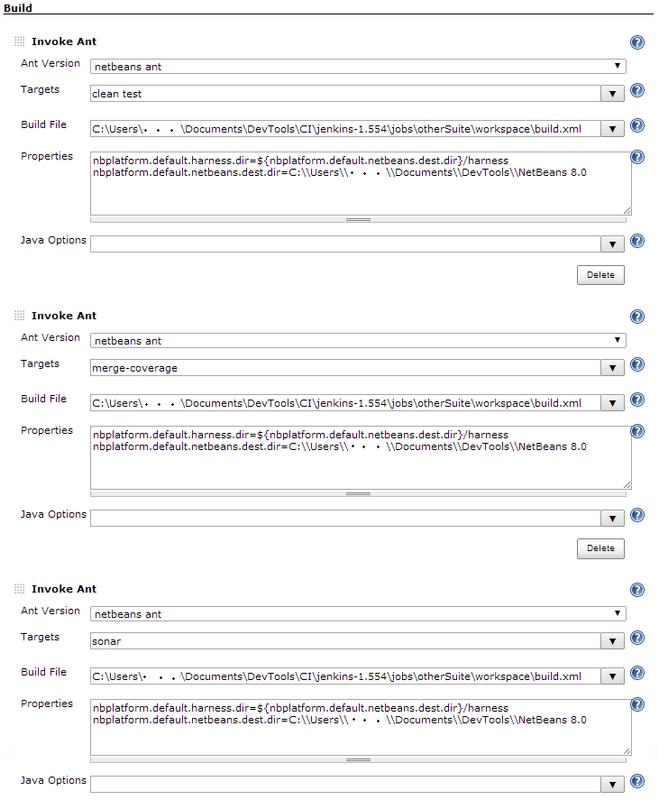Image resolution: width=659 pixels, height=800 pixels.
Task: Open help for the Targets field showing clean test
Action: tap(637, 89)
